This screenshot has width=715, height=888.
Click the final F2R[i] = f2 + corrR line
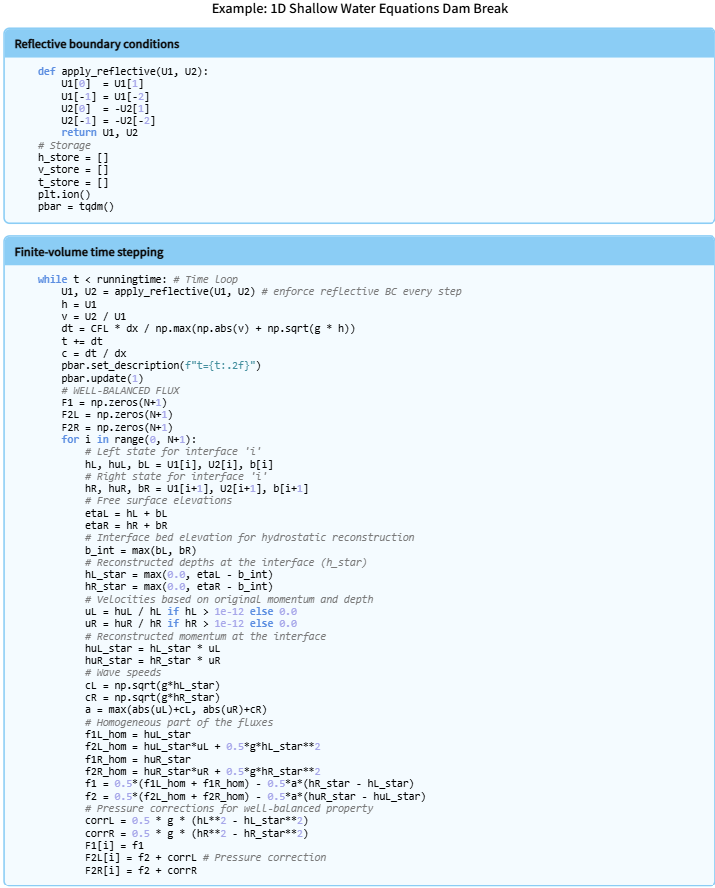(x=141, y=870)
